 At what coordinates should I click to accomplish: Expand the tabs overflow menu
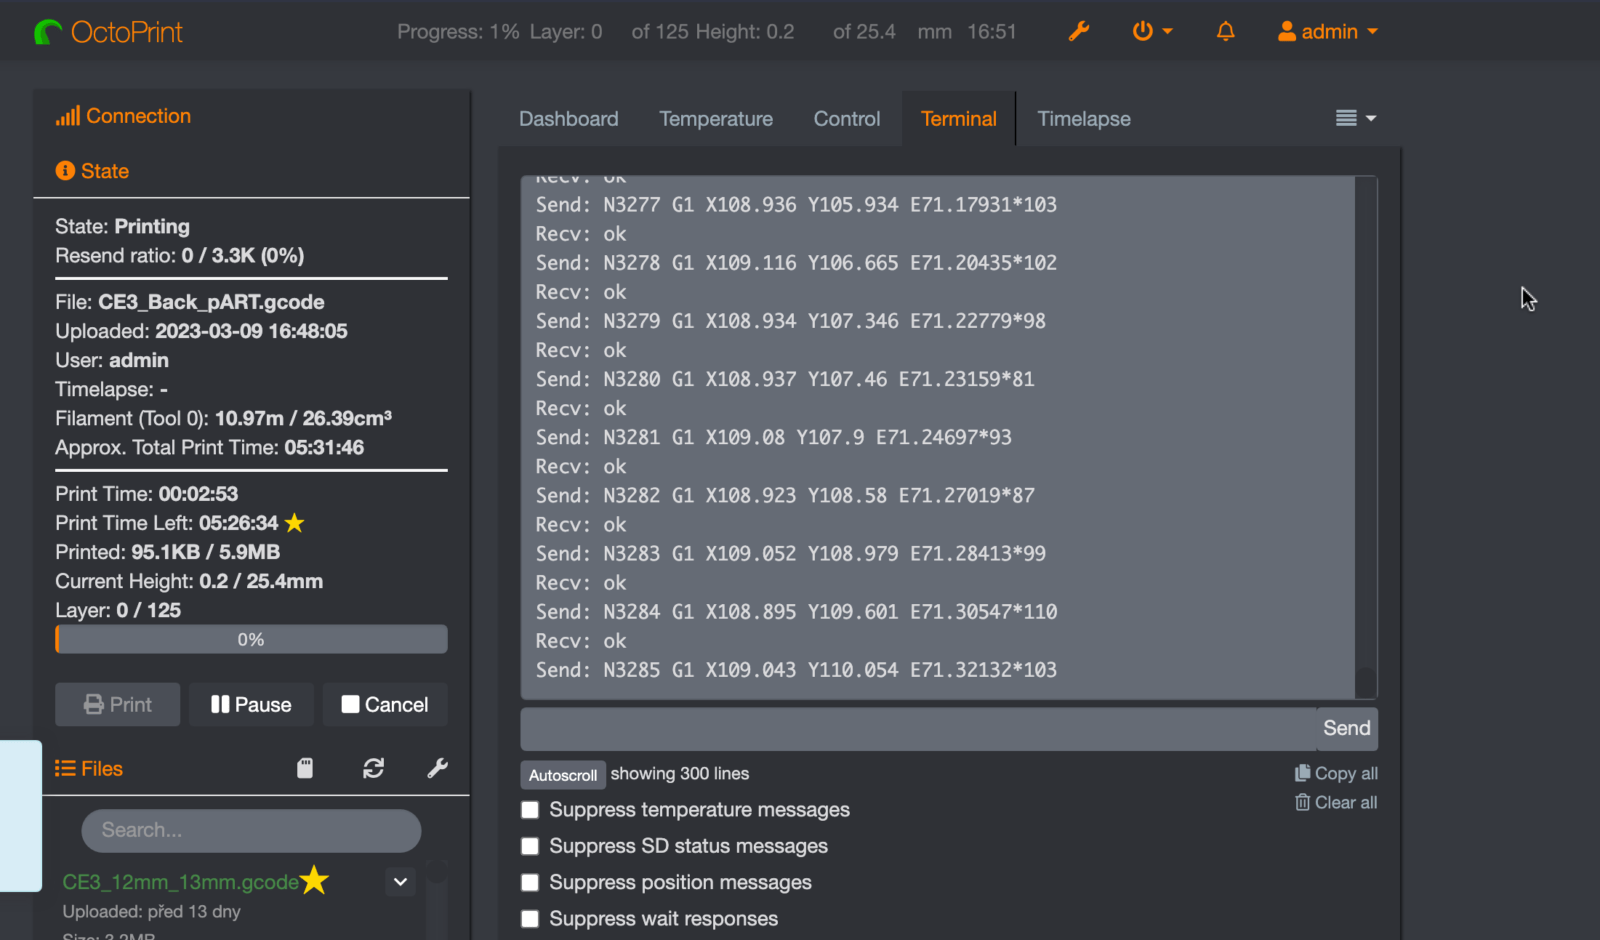coord(1355,118)
